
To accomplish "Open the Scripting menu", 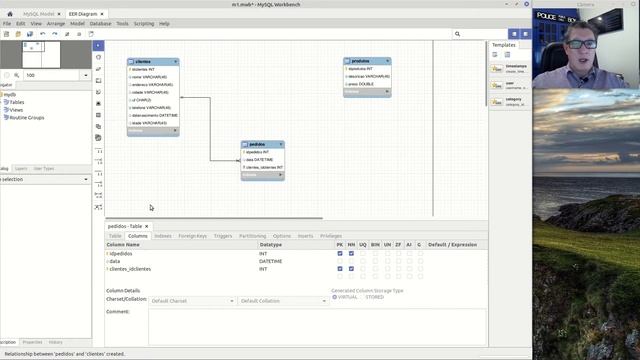I will pos(144,24).
